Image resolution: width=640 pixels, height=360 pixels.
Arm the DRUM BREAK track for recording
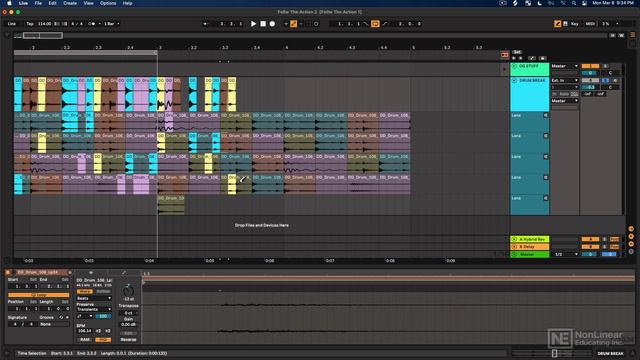(615, 80)
